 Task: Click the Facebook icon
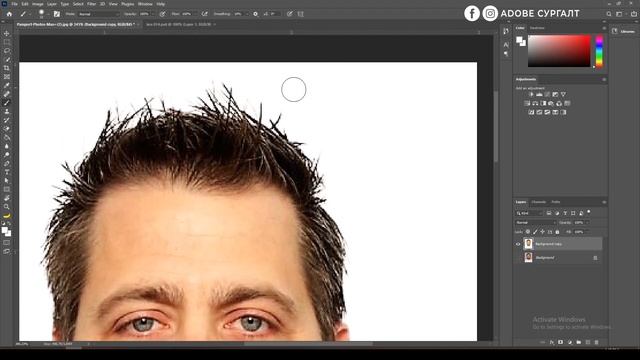coord(472,13)
